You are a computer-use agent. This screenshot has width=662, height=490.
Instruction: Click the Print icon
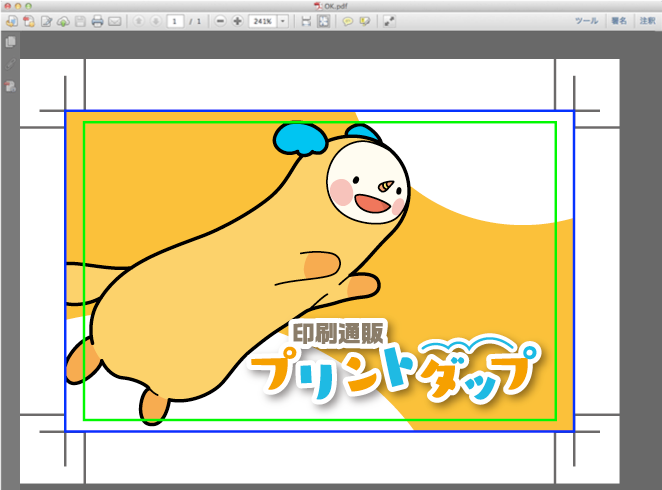(98, 21)
